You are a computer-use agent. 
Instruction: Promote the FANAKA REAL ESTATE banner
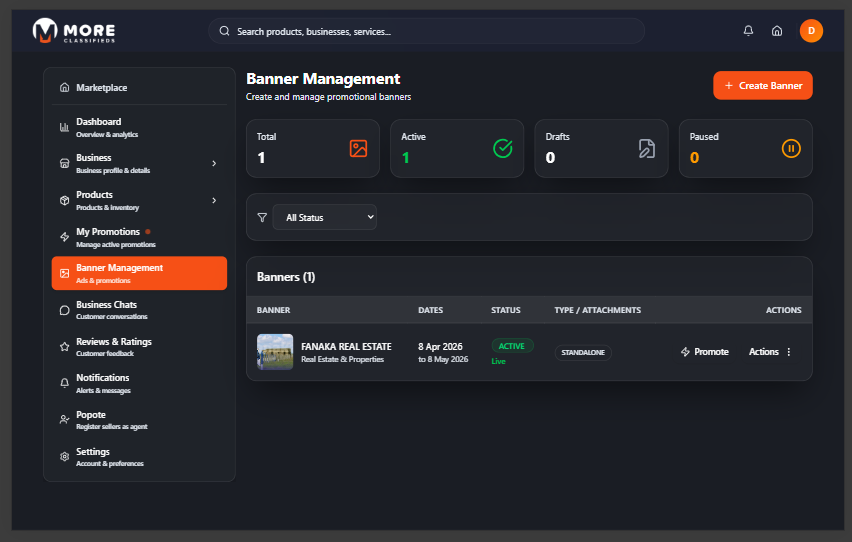[704, 352]
